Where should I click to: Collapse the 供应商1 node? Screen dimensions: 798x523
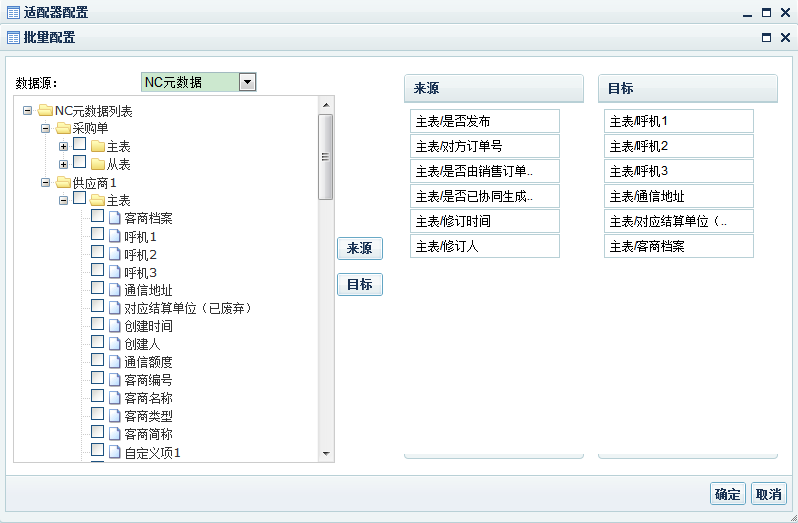click(x=45, y=182)
